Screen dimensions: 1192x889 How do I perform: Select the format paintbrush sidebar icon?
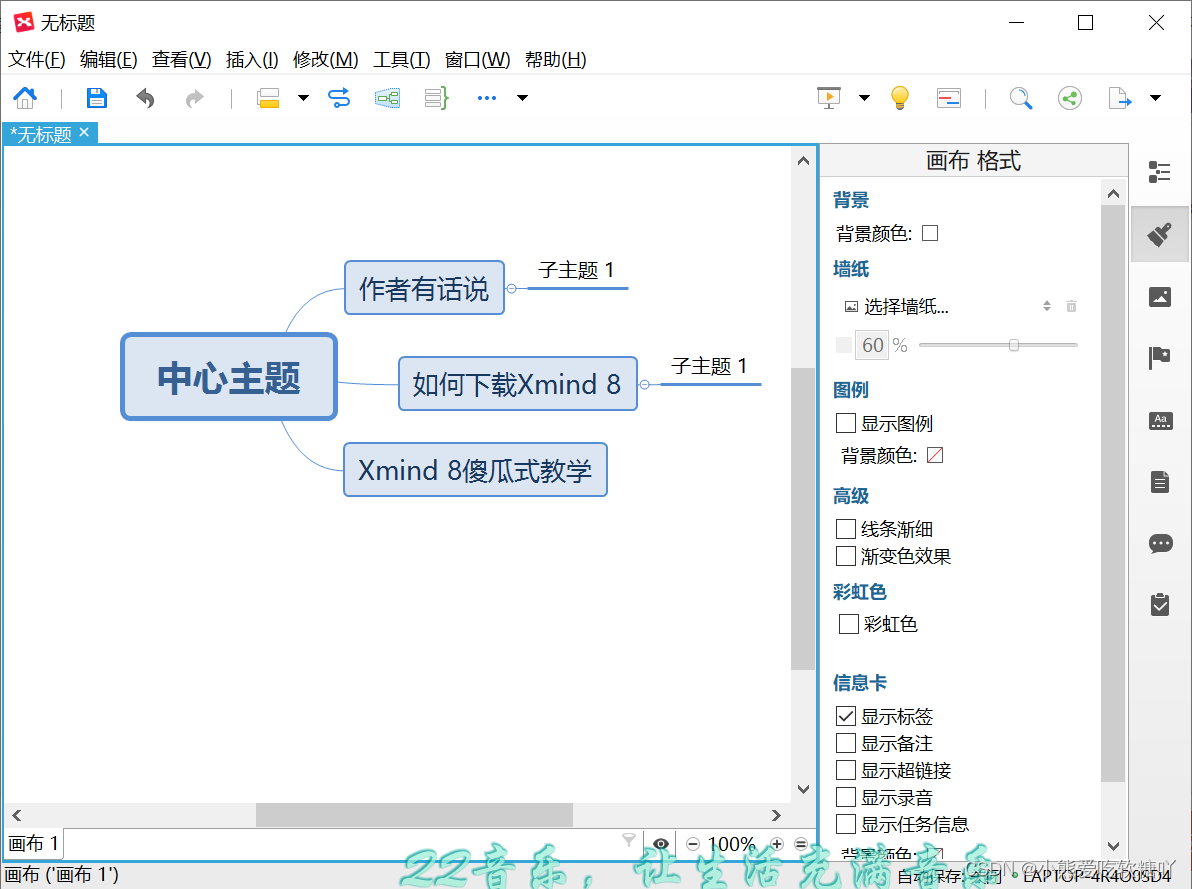click(1159, 234)
